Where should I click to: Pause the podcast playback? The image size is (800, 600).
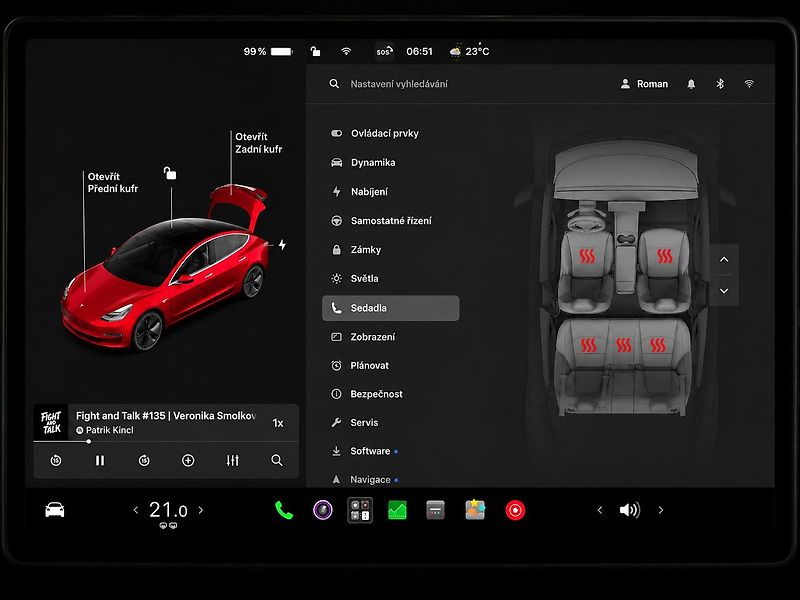click(x=100, y=460)
